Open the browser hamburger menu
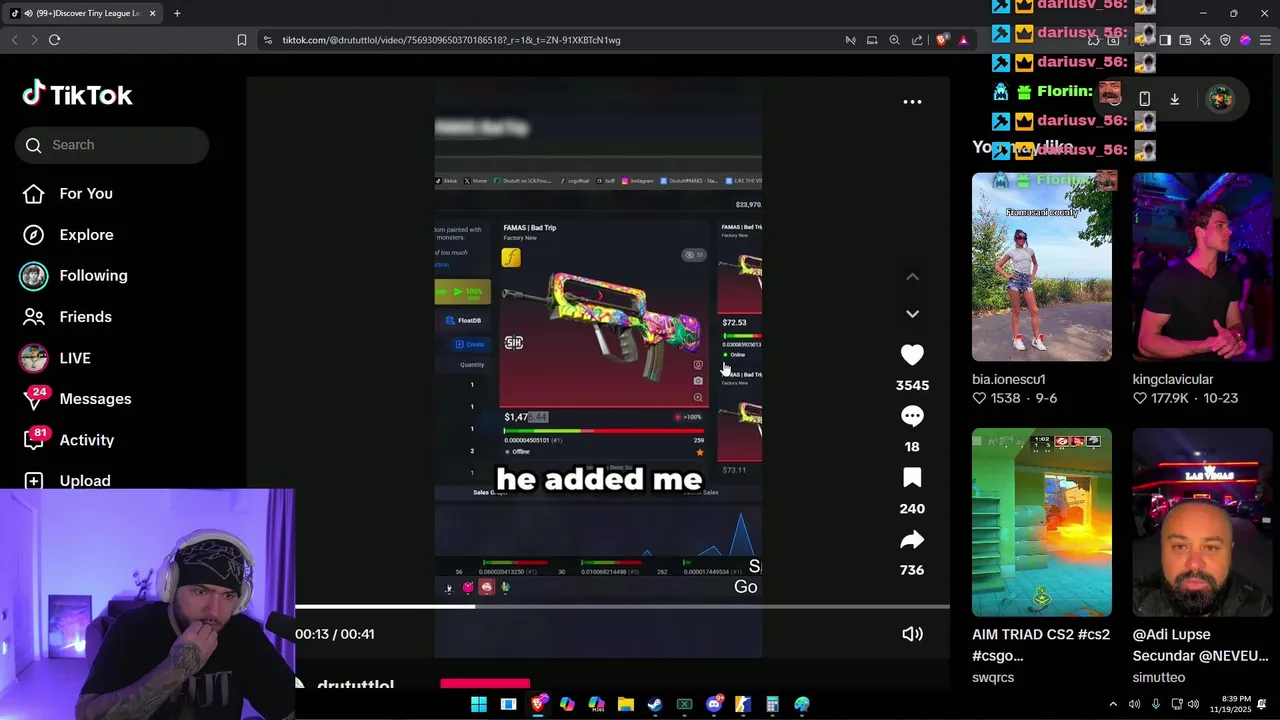Screen dimensions: 1280x720 click(x=1265, y=40)
